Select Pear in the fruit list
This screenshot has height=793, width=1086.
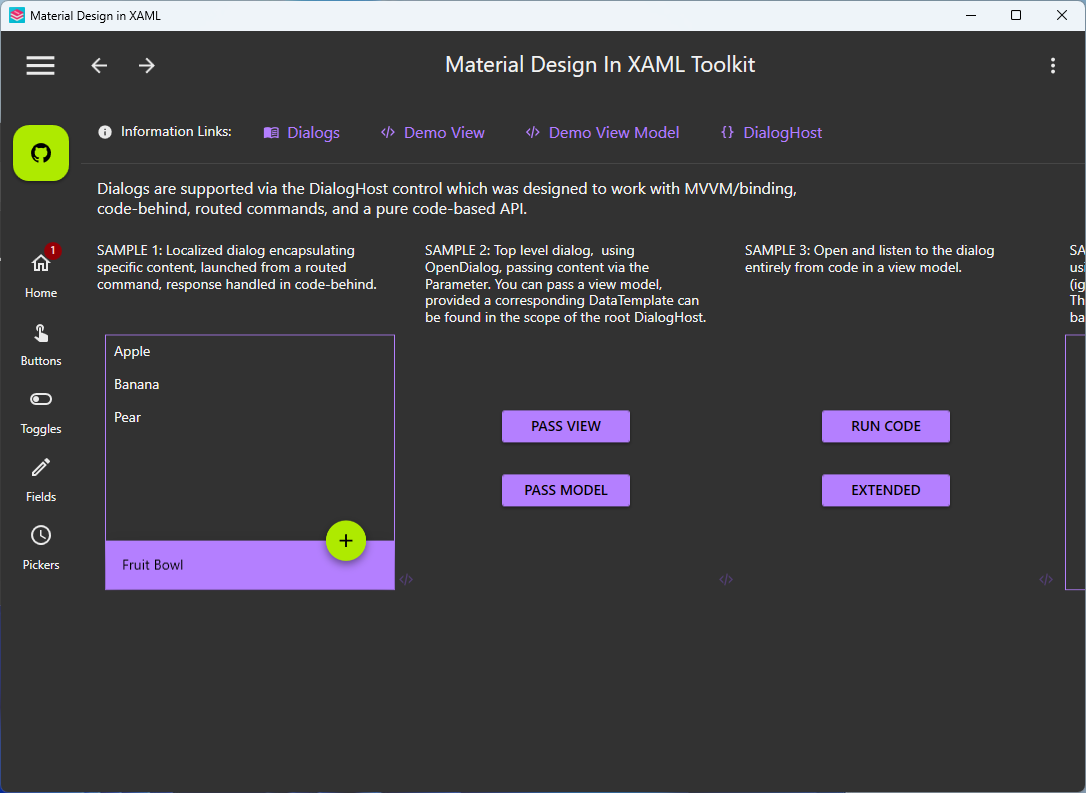250,417
